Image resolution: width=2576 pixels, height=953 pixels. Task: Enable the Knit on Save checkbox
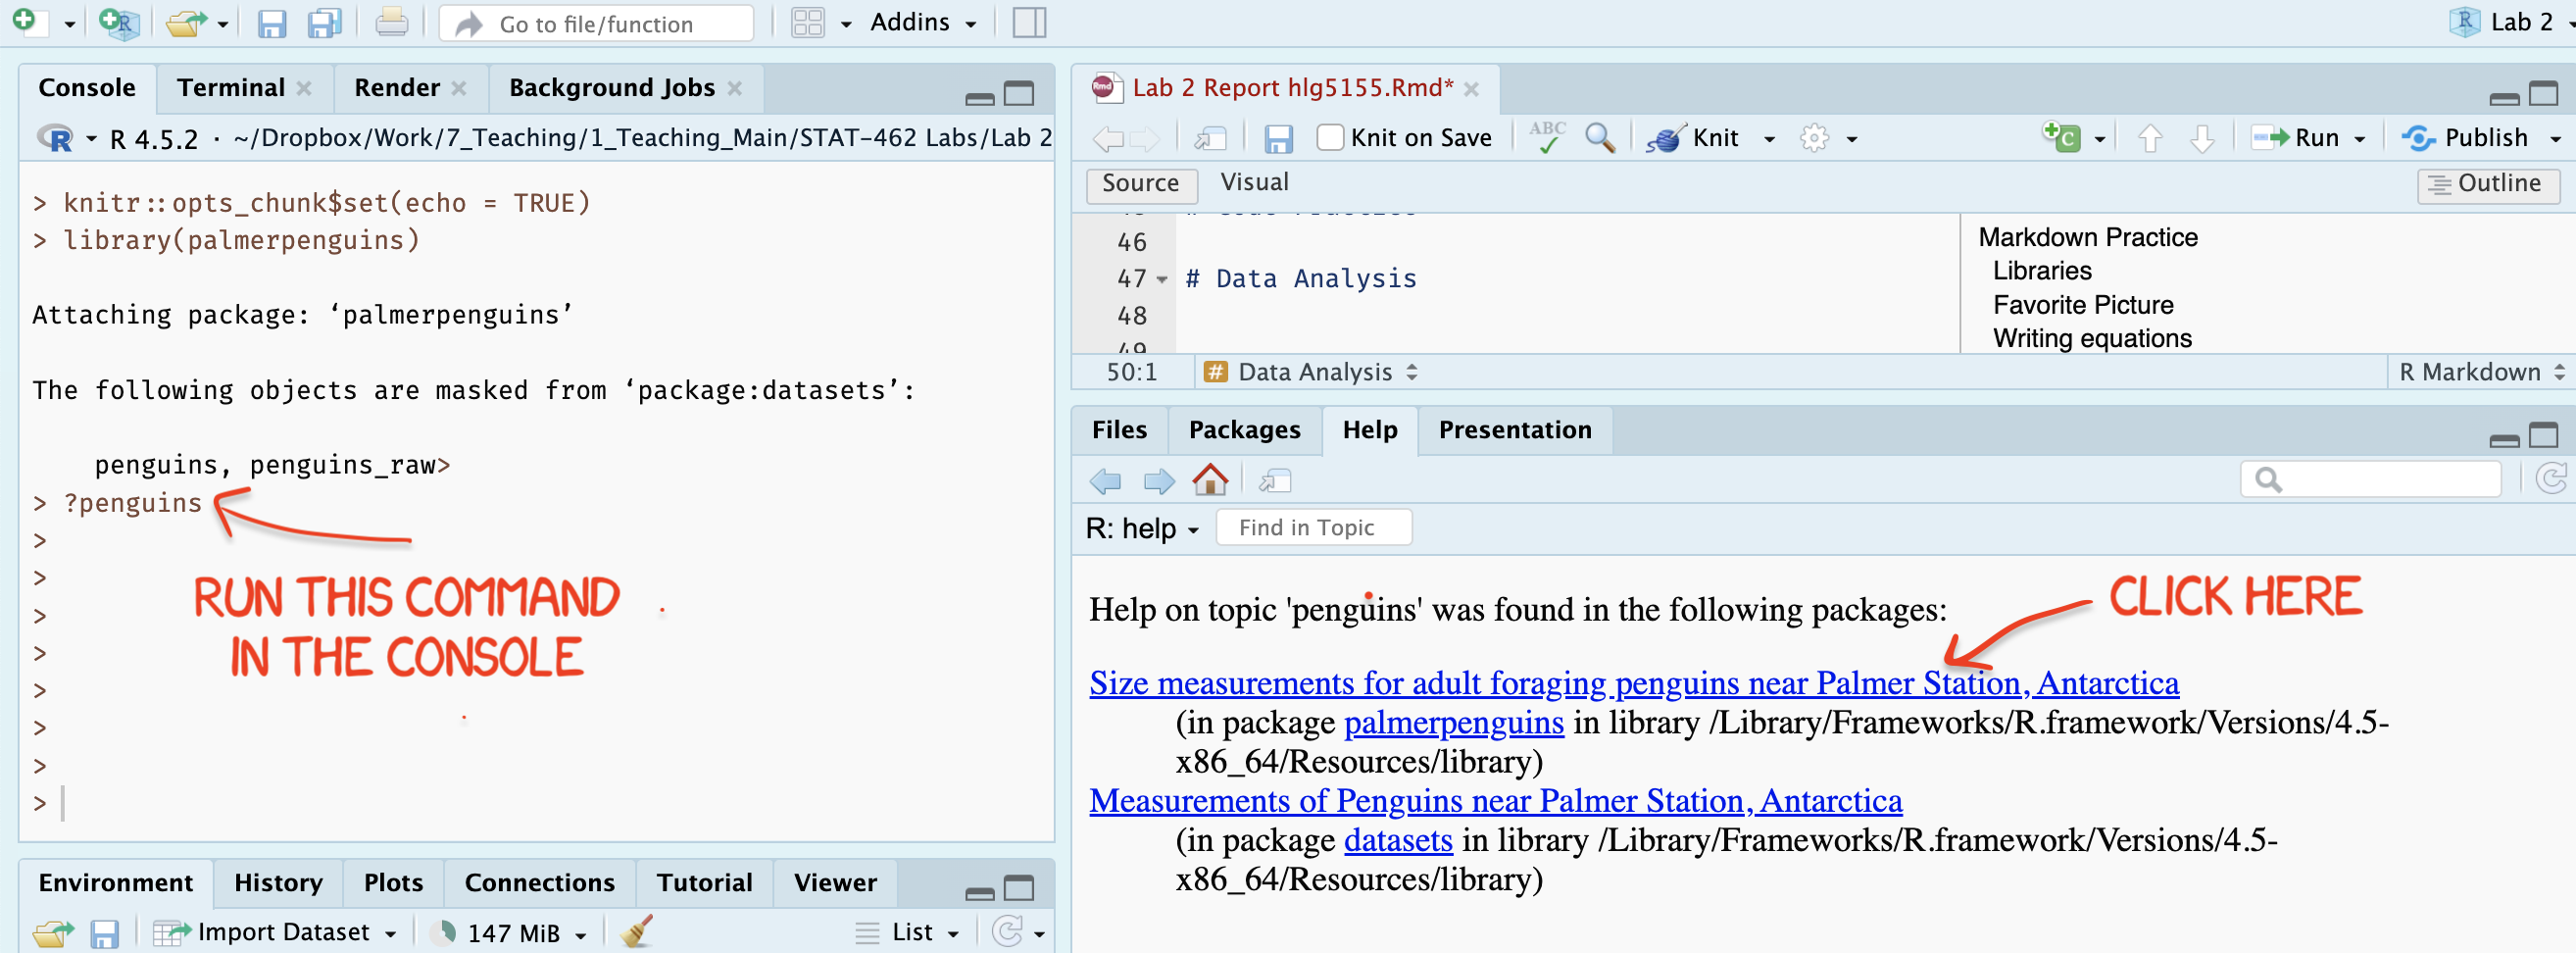click(x=1330, y=138)
